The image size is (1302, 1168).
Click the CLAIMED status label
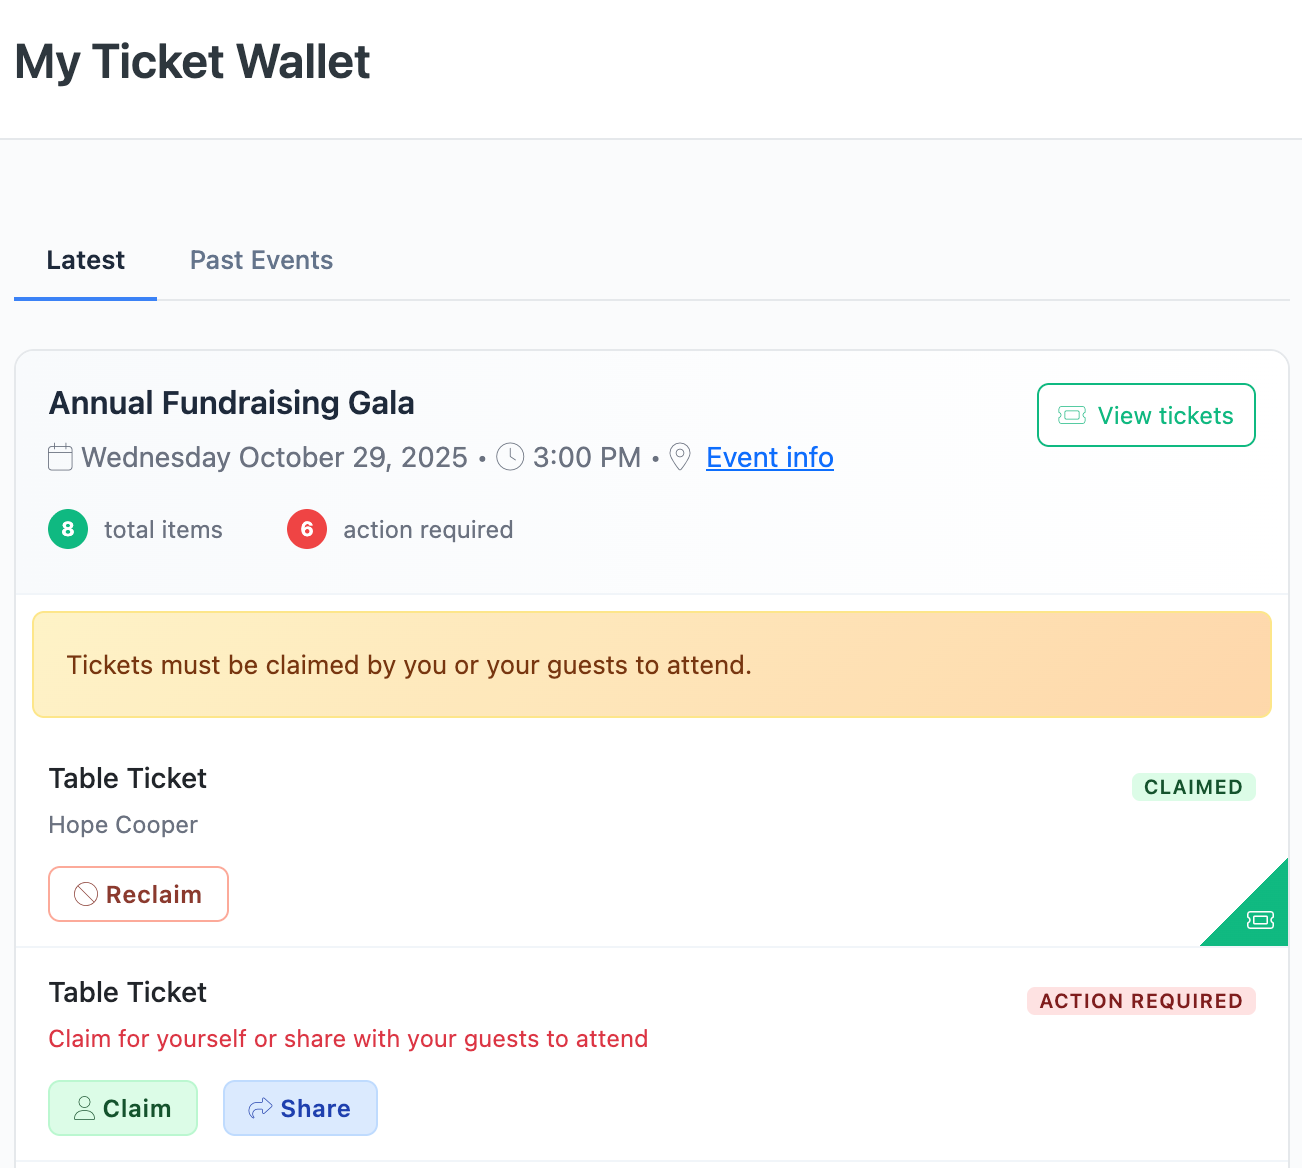(x=1193, y=787)
